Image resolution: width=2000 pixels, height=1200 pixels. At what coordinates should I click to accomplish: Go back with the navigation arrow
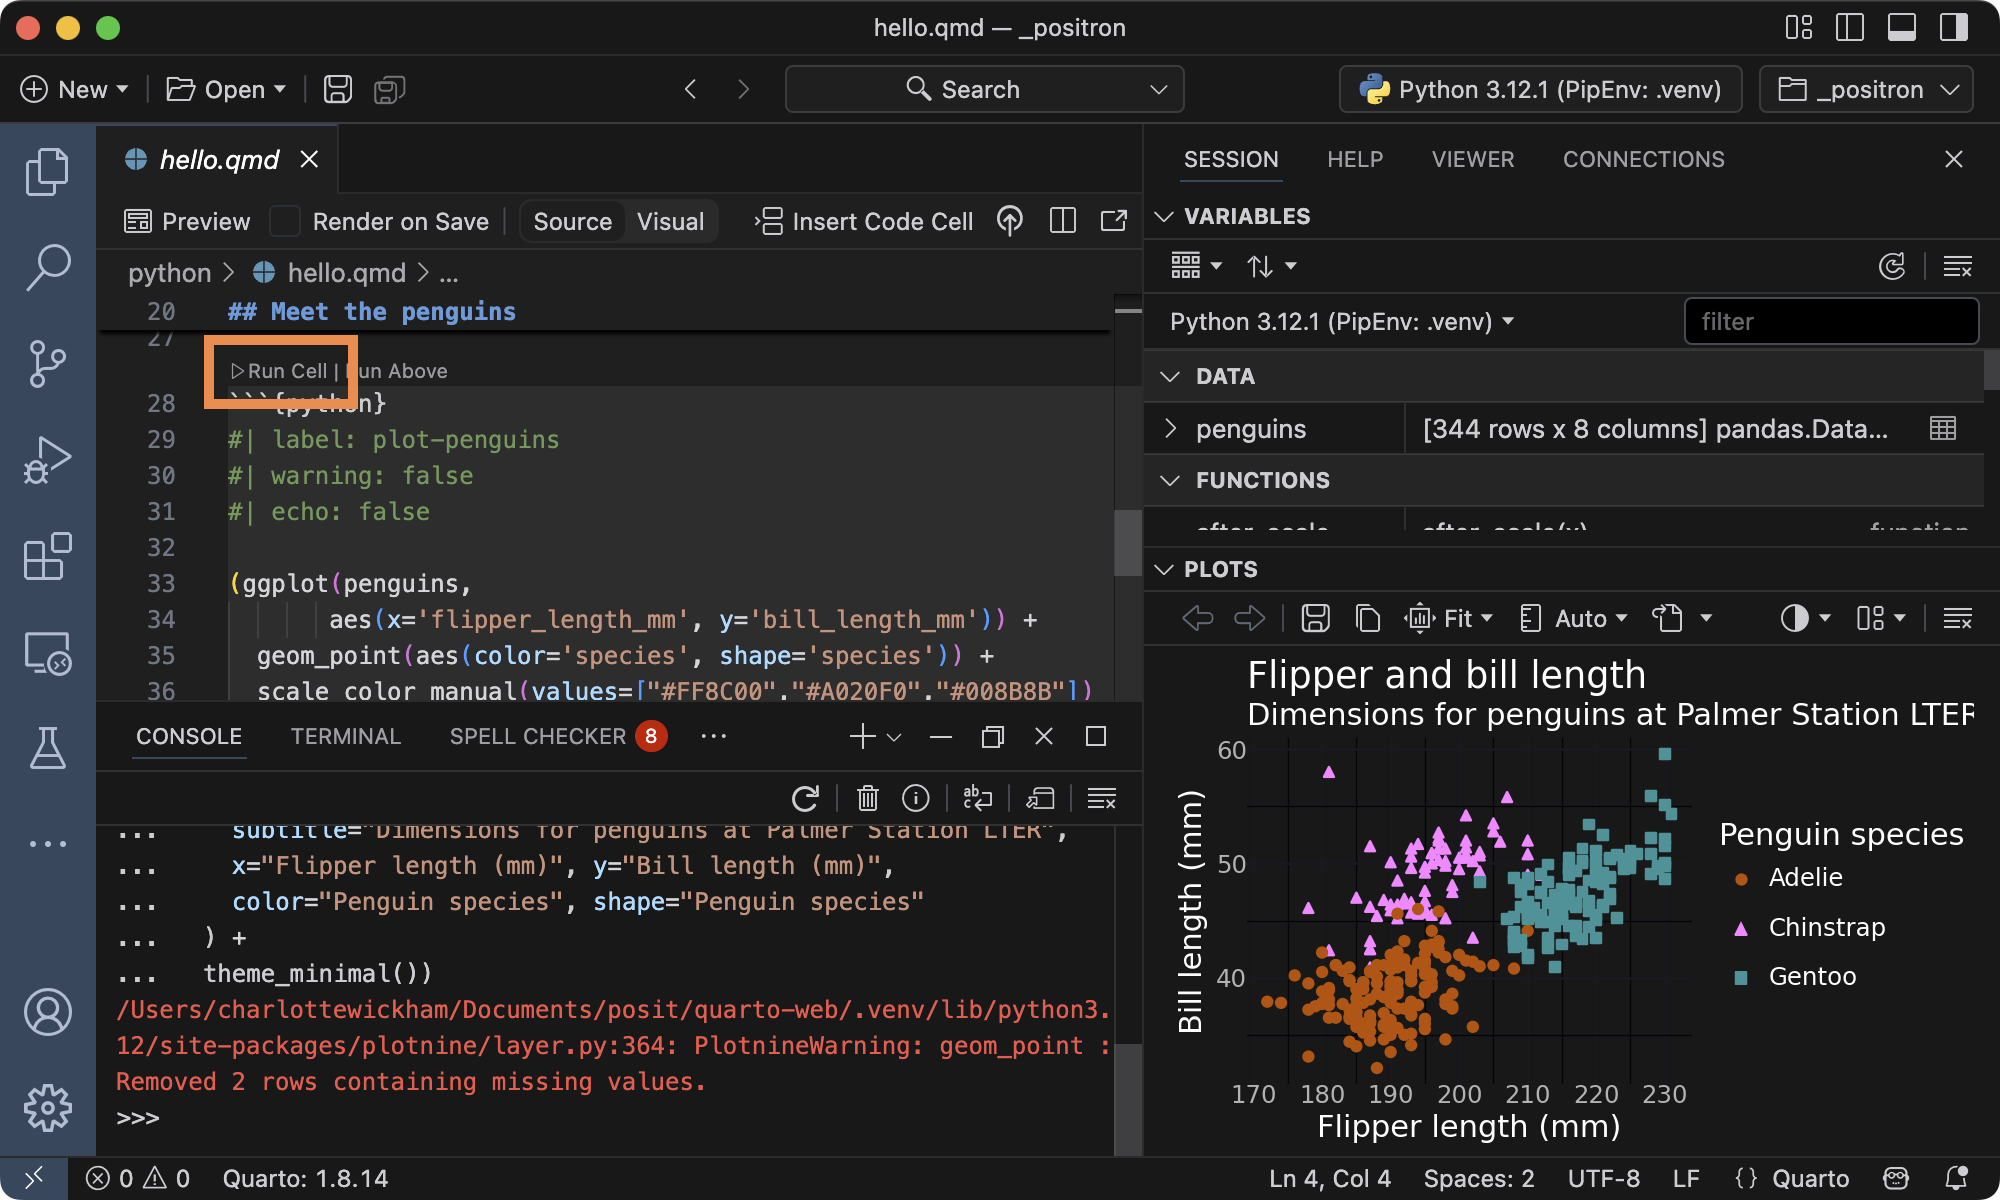[690, 89]
